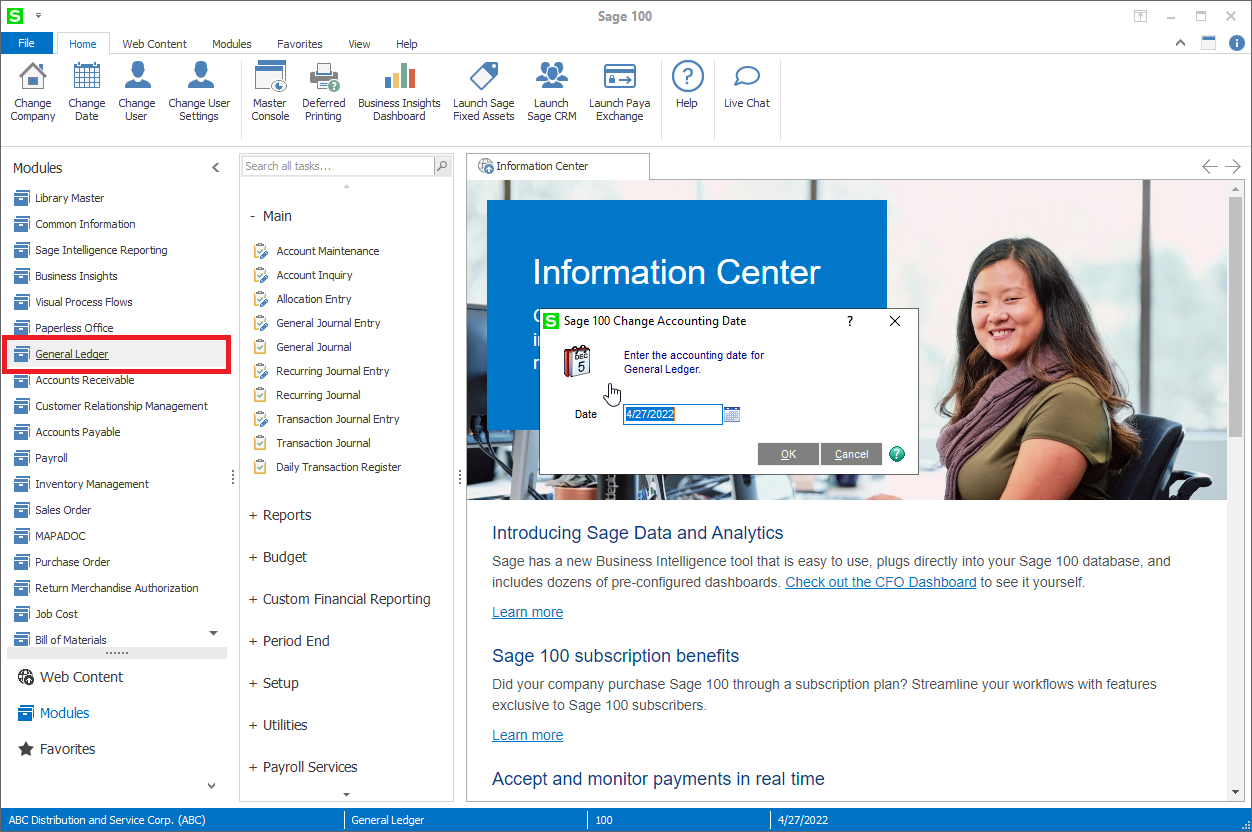
Task: Select Modules in the bottom navigation pane
Action: [54, 713]
